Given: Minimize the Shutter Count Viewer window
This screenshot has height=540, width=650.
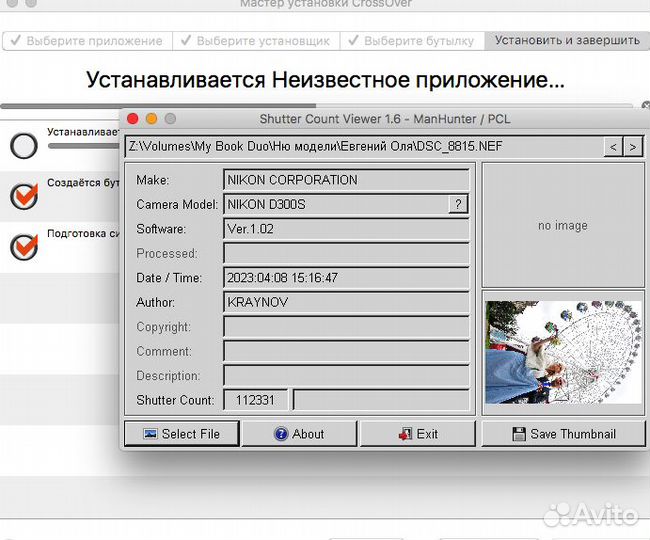Looking at the screenshot, I should pos(151,119).
